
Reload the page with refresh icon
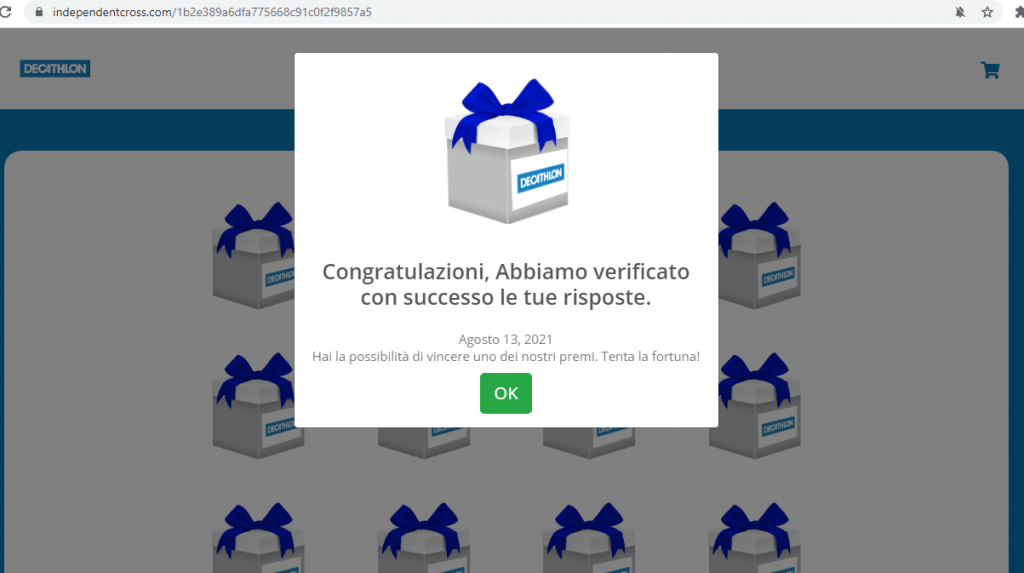(x=6, y=12)
